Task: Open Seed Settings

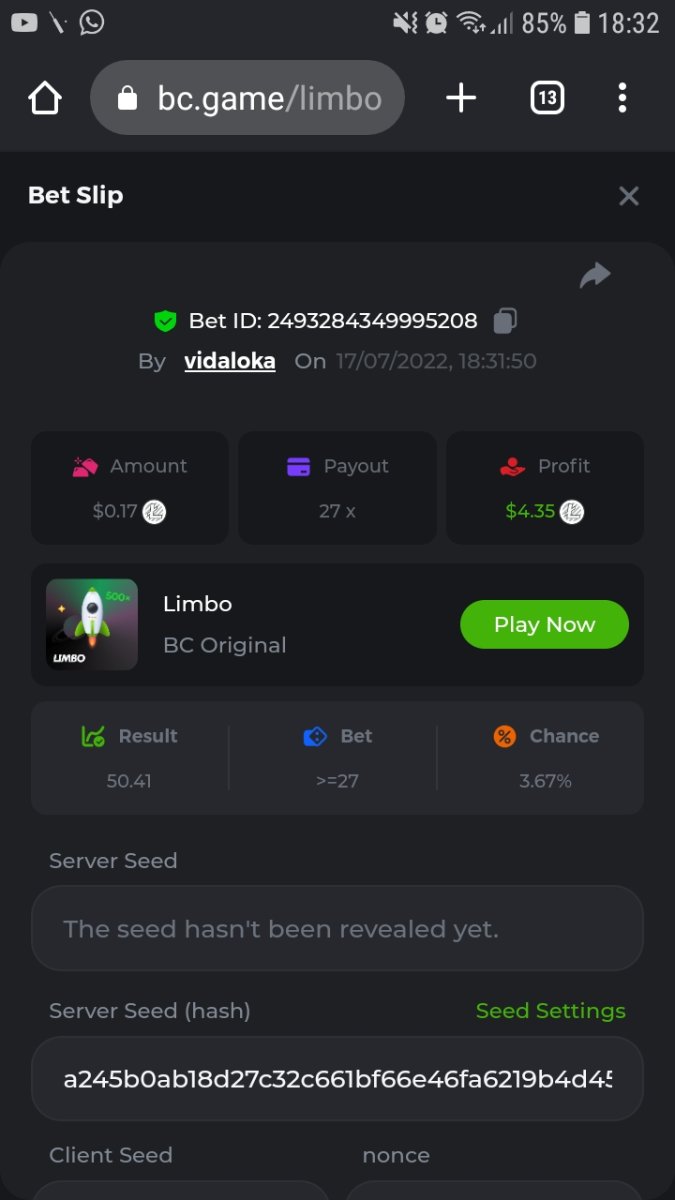Action: [x=550, y=1011]
